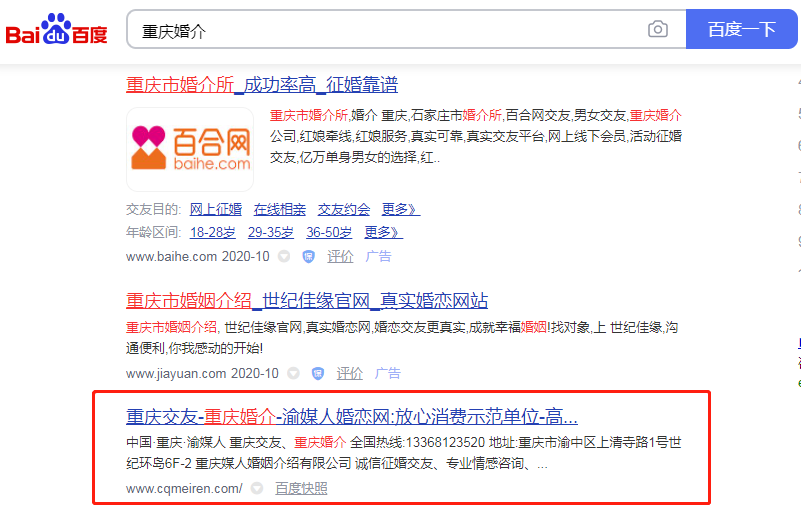
Task: Click the 保 shield icon beside jiayuan.com
Action: tap(318, 374)
